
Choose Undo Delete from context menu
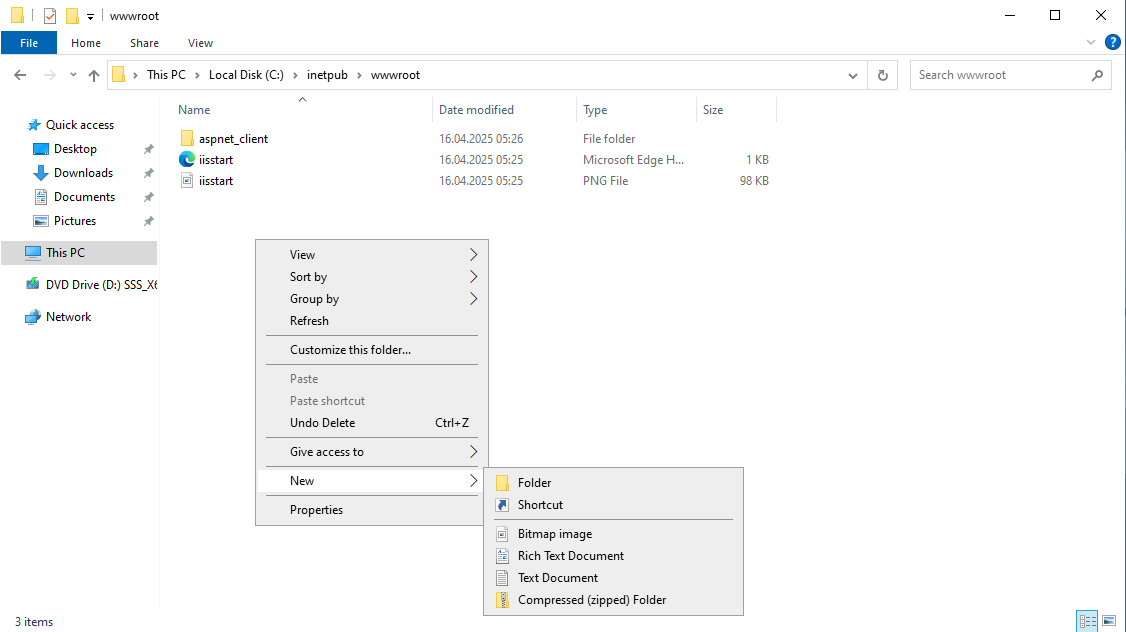[372, 423]
